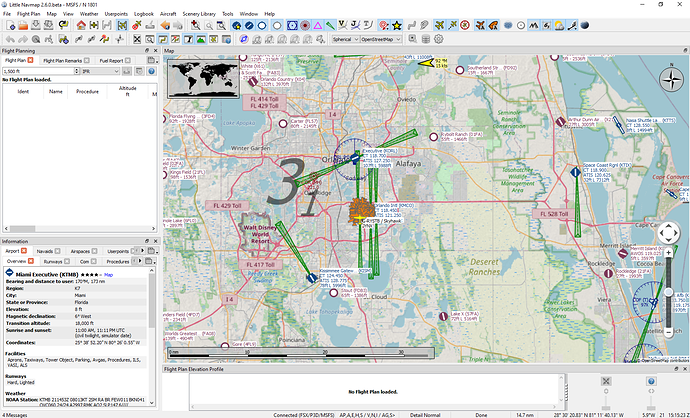
Task: Open the Information tabs list dropdown
Action: pyautogui.click(x=152, y=251)
